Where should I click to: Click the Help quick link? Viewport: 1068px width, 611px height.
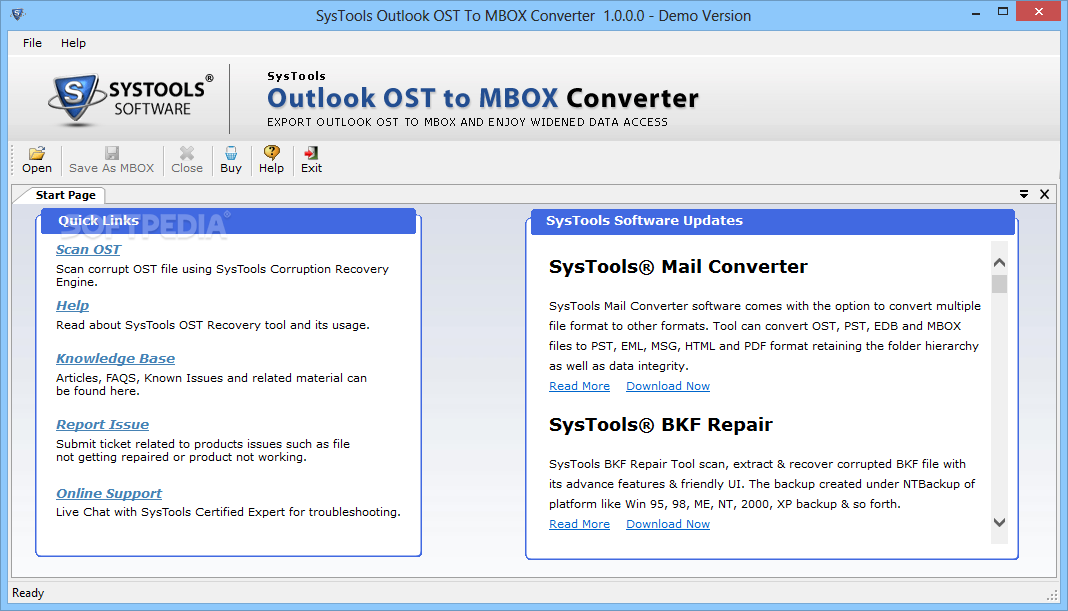72,305
